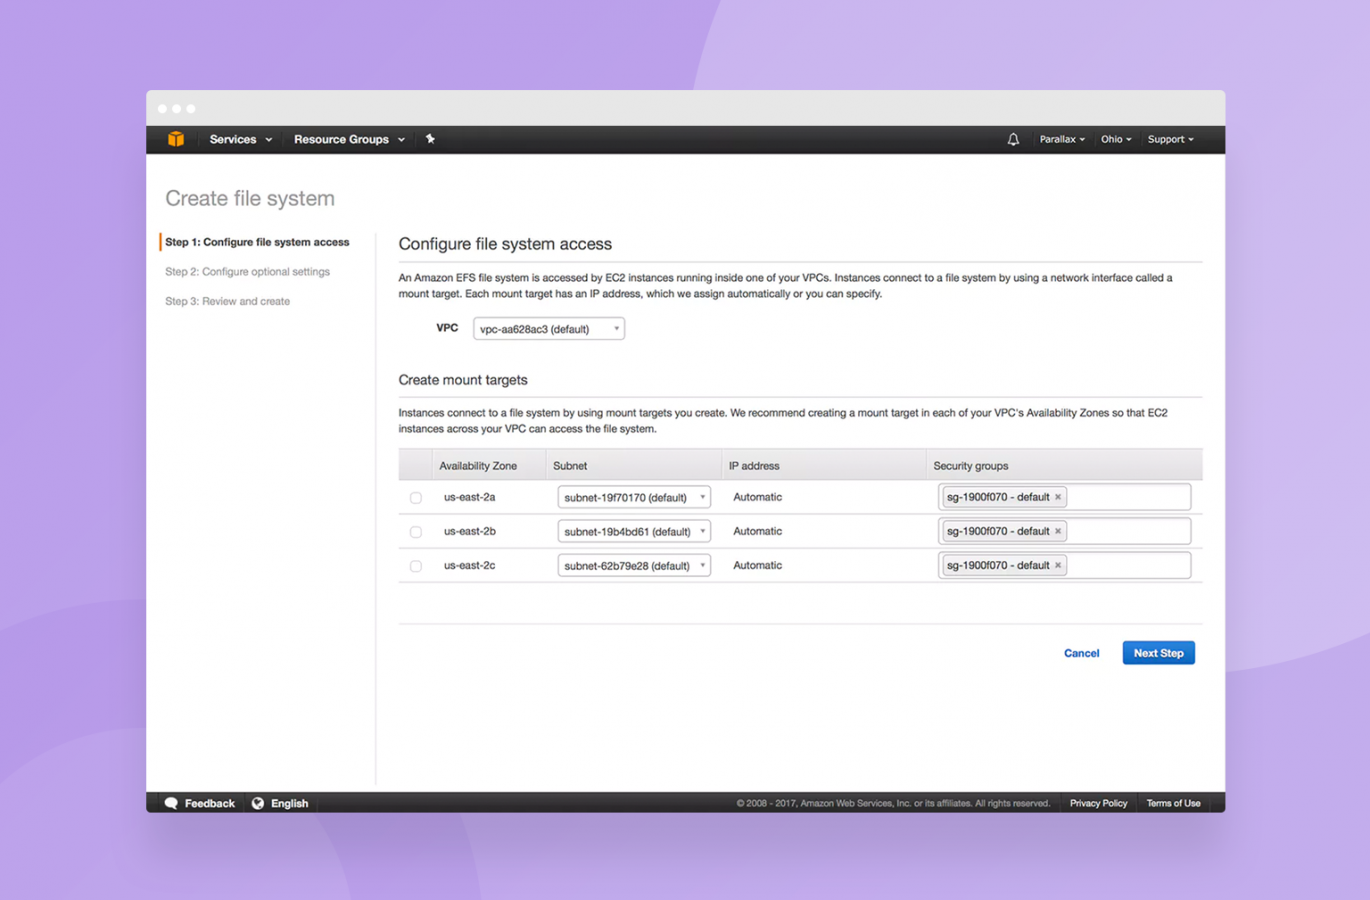Screen dimensions: 1370x900
Task: Check the us-east-2b availability zone checkbox
Action: (x=416, y=532)
